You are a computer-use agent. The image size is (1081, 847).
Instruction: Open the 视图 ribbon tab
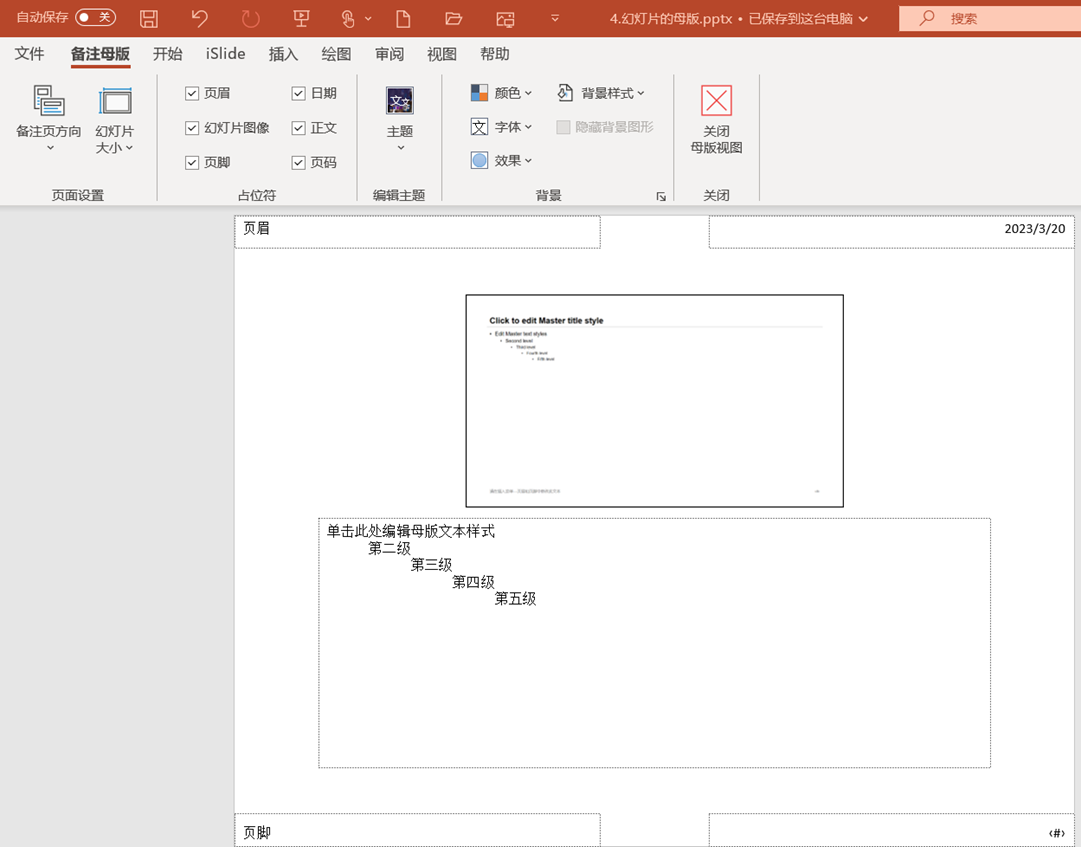[x=441, y=54]
